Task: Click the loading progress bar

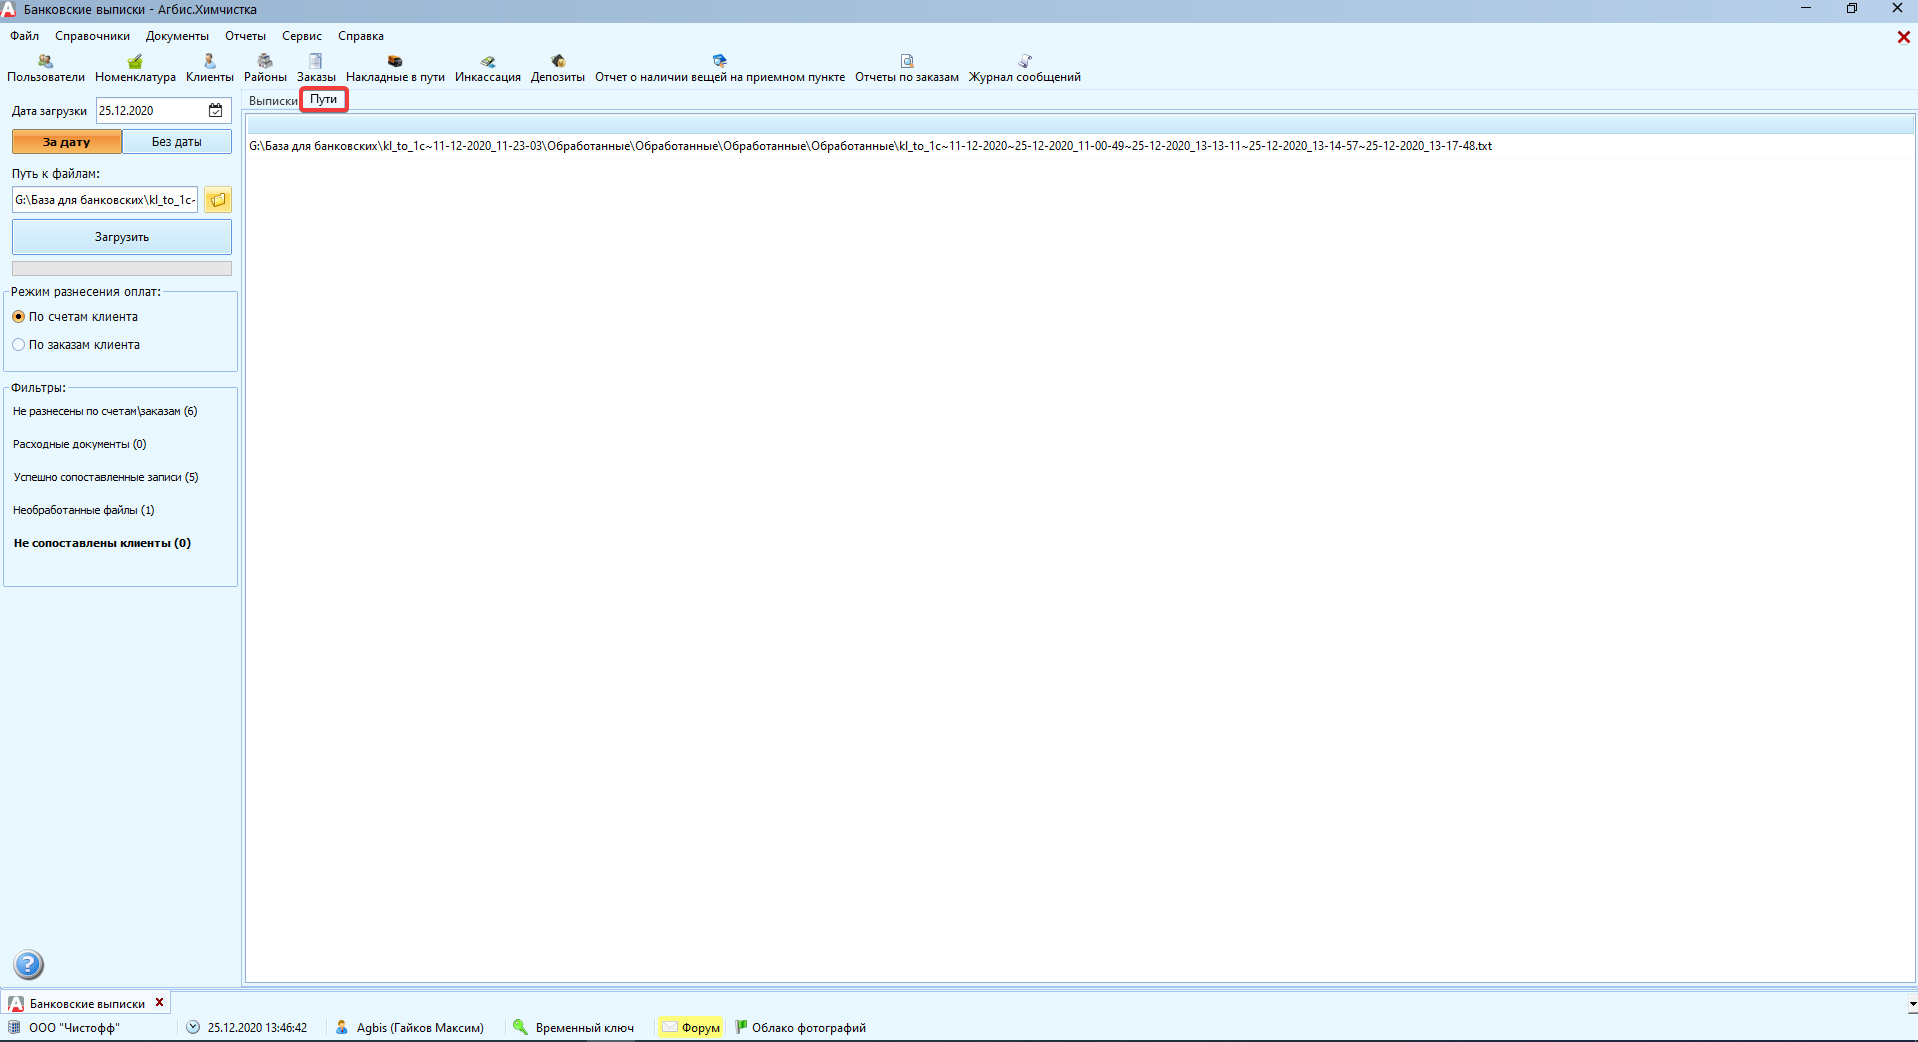Action: tap(122, 268)
